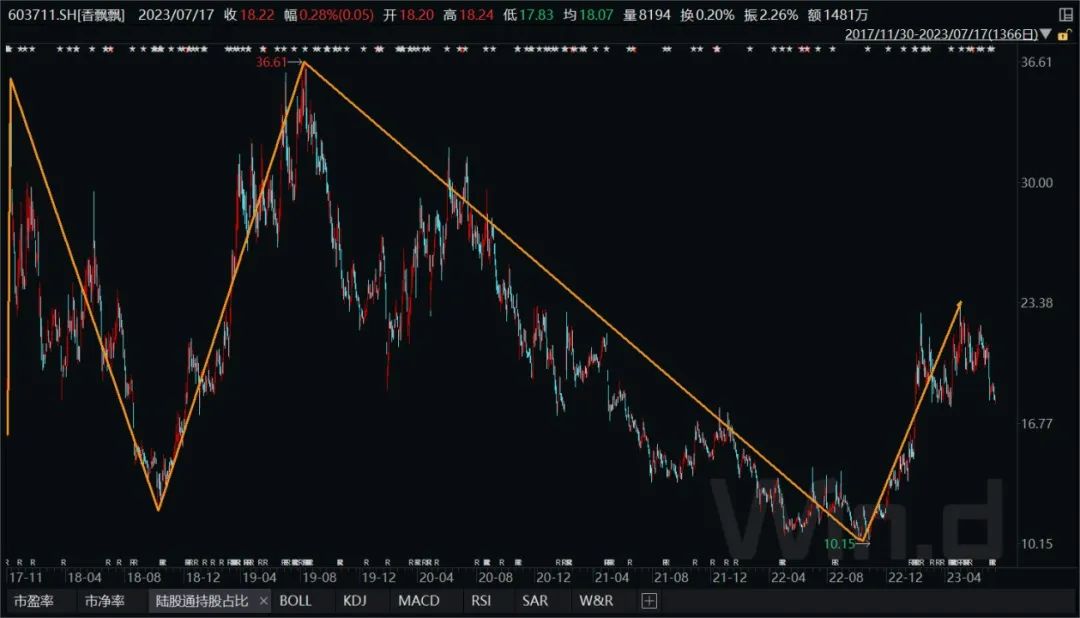Close the 陆股通持股占比 indicator tab
Screen dimensions: 1080x618
click(x=264, y=601)
